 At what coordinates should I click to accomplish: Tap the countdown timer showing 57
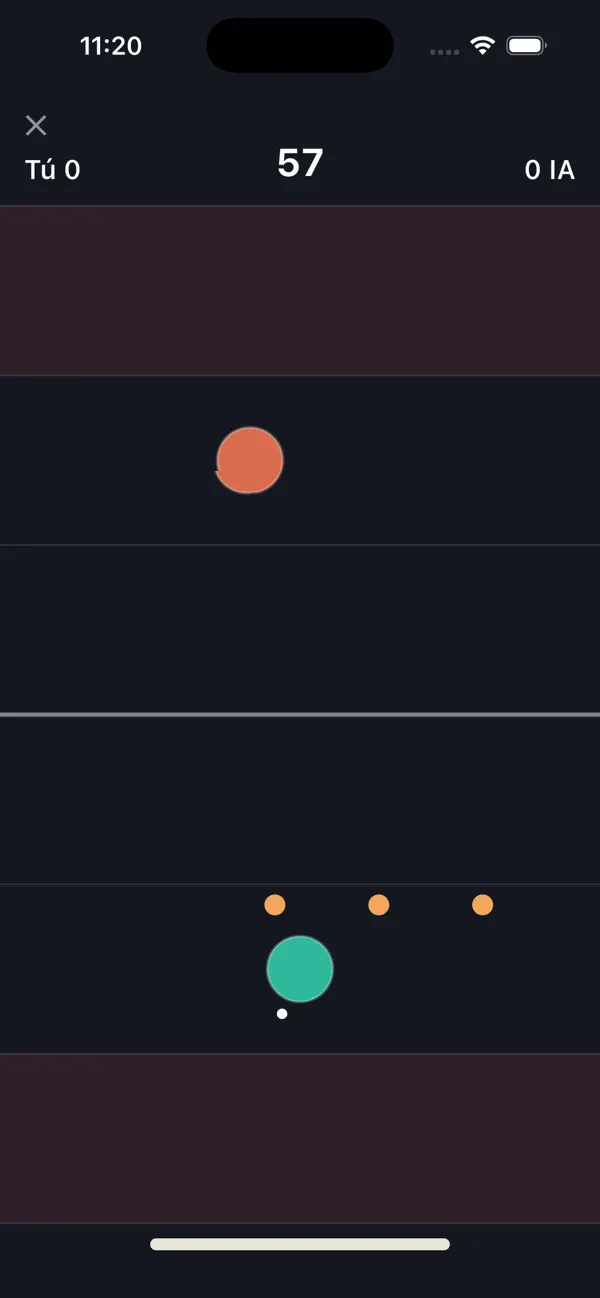point(300,163)
